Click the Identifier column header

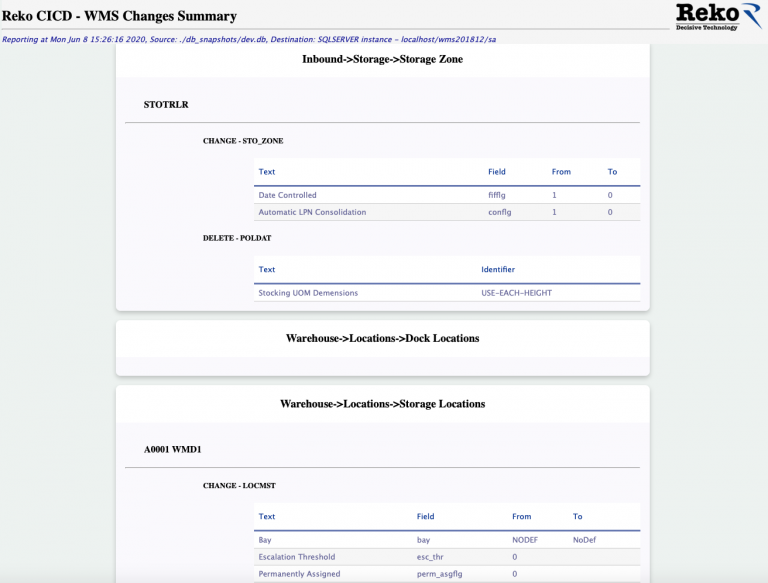498,269
